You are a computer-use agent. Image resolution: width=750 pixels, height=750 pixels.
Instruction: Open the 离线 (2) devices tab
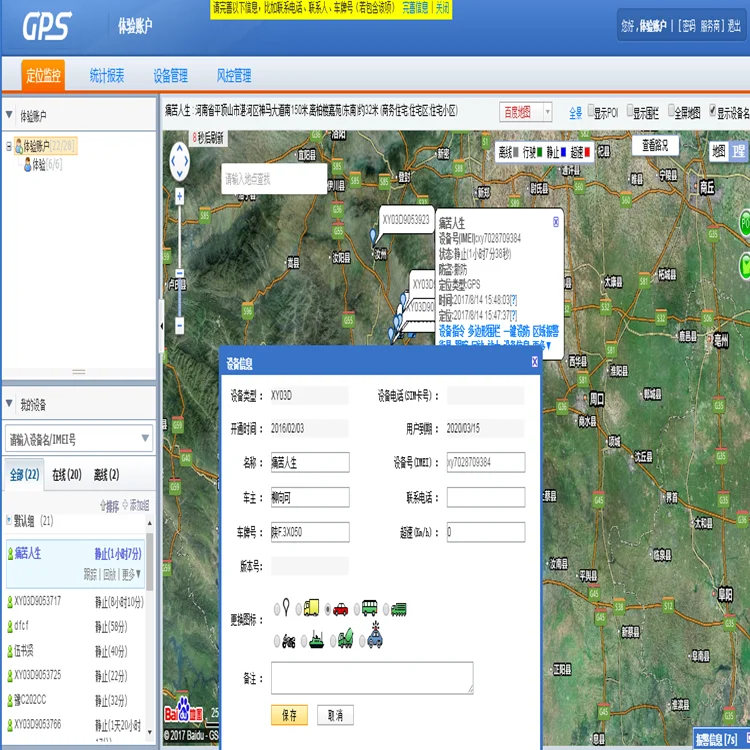(x=106, y=475)
